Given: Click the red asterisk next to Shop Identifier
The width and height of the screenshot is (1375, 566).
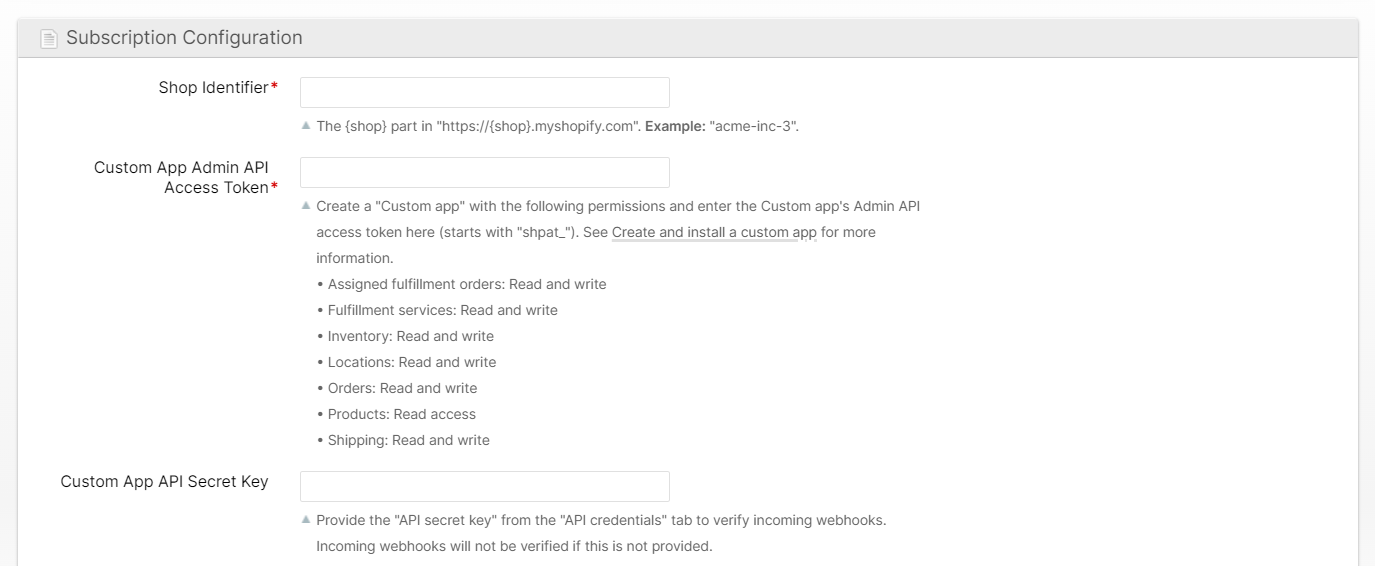Looking at the screenshot, I should point(274,88).
